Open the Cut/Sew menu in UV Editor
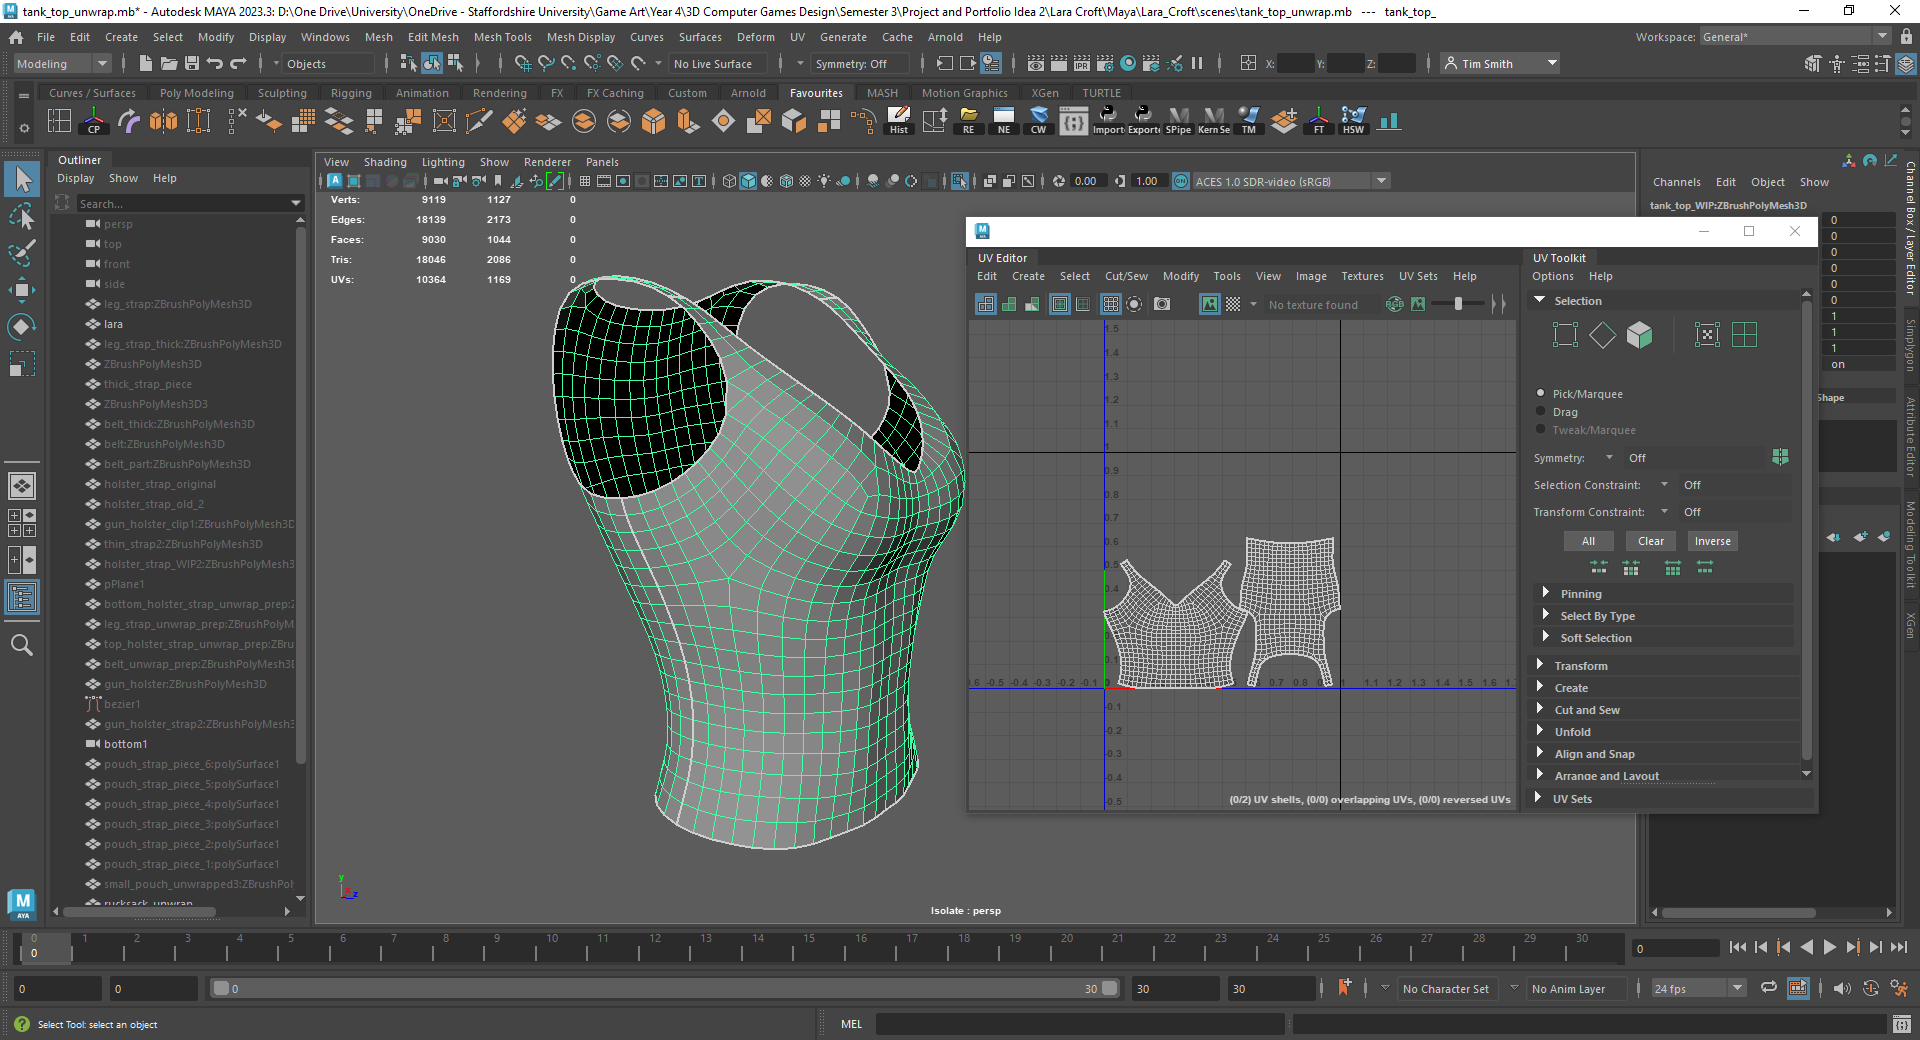 coord(1126,276)
